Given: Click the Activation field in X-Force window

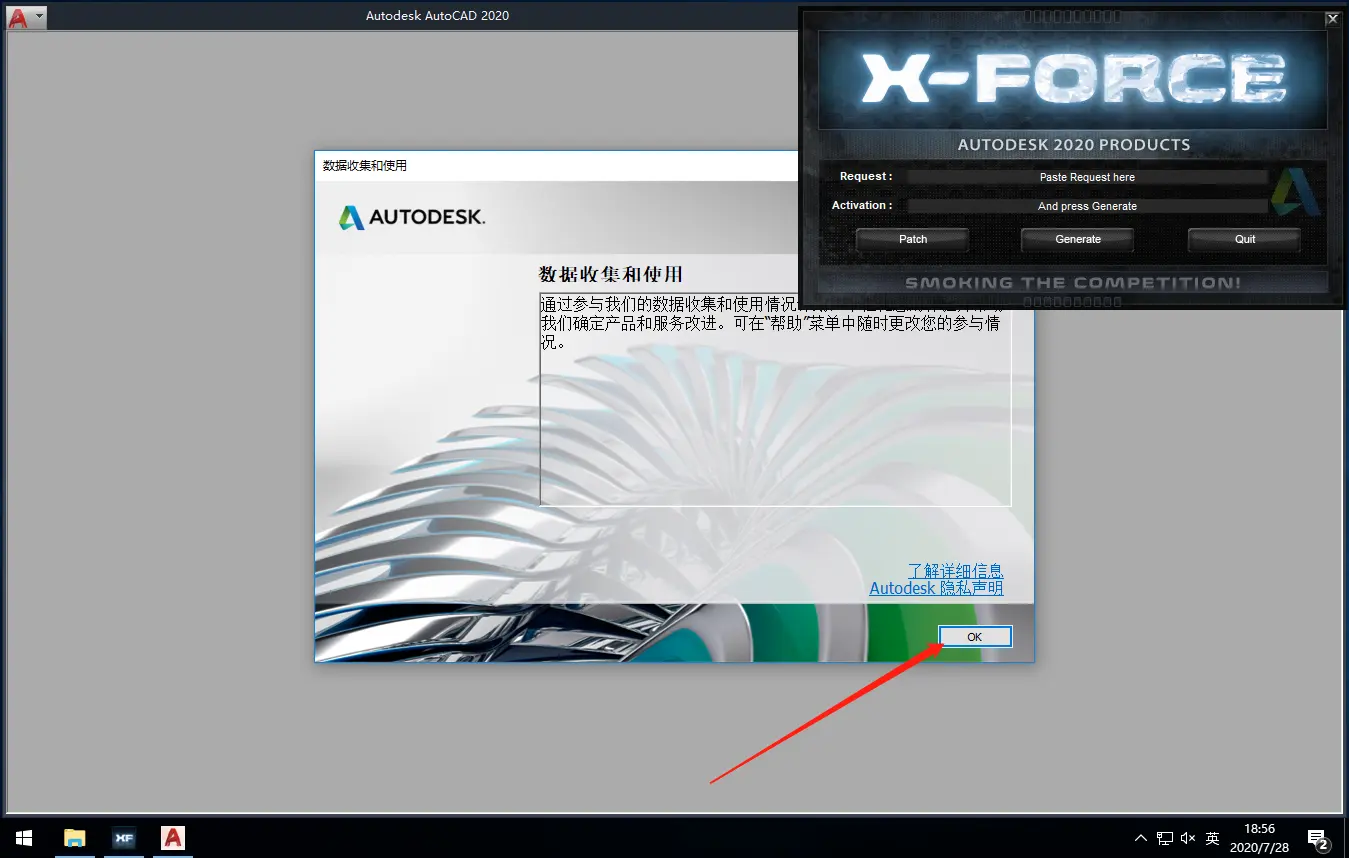Looking at the screenshot, I should click(1087, 206).
